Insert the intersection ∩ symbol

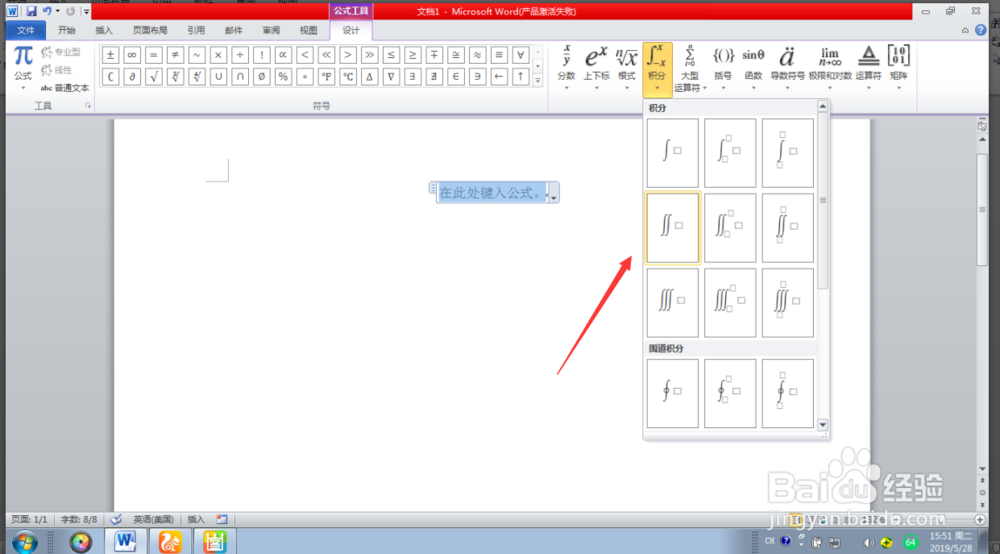click(x=240, y=77)
